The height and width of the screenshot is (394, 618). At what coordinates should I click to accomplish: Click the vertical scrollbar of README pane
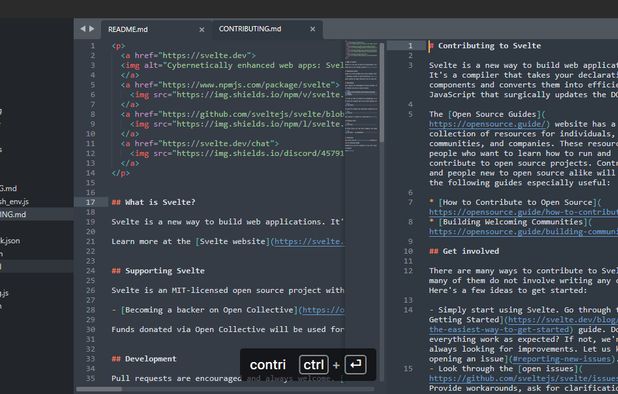382,93
